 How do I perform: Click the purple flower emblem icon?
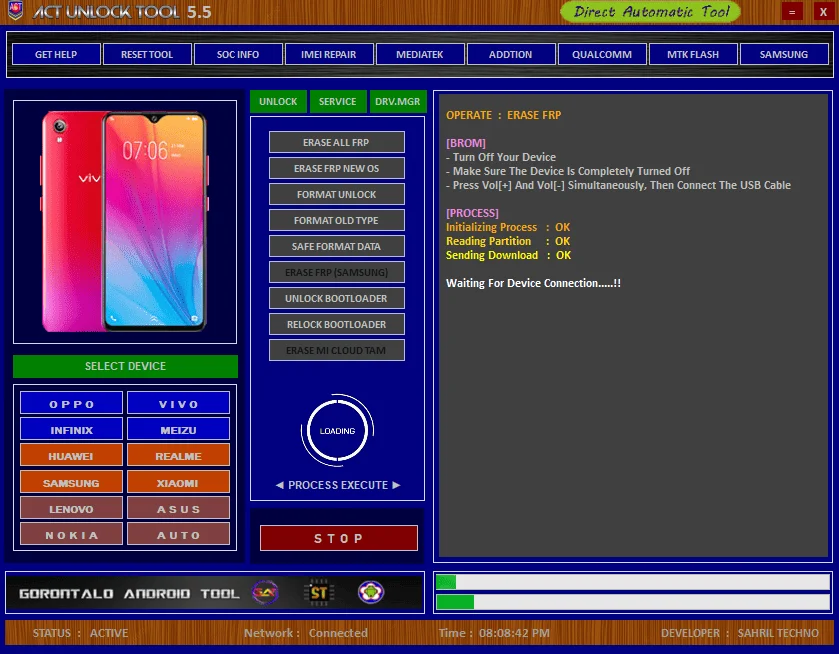pos(370,592)
